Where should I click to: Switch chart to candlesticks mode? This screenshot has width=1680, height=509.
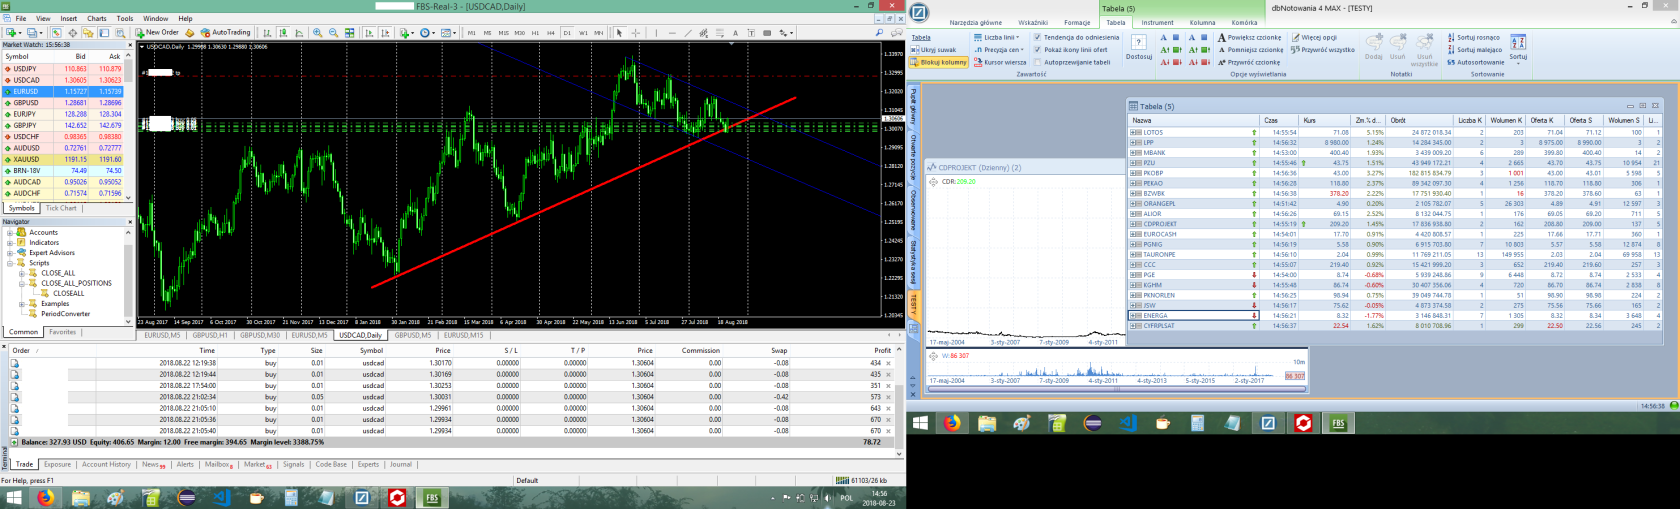click(x=283, y=32)
